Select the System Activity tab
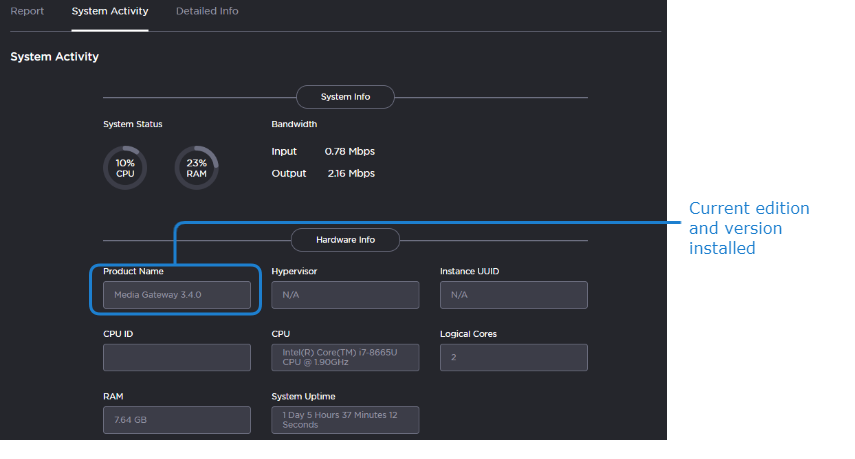Viewport: 855px width, 459px height. point(110,11)
